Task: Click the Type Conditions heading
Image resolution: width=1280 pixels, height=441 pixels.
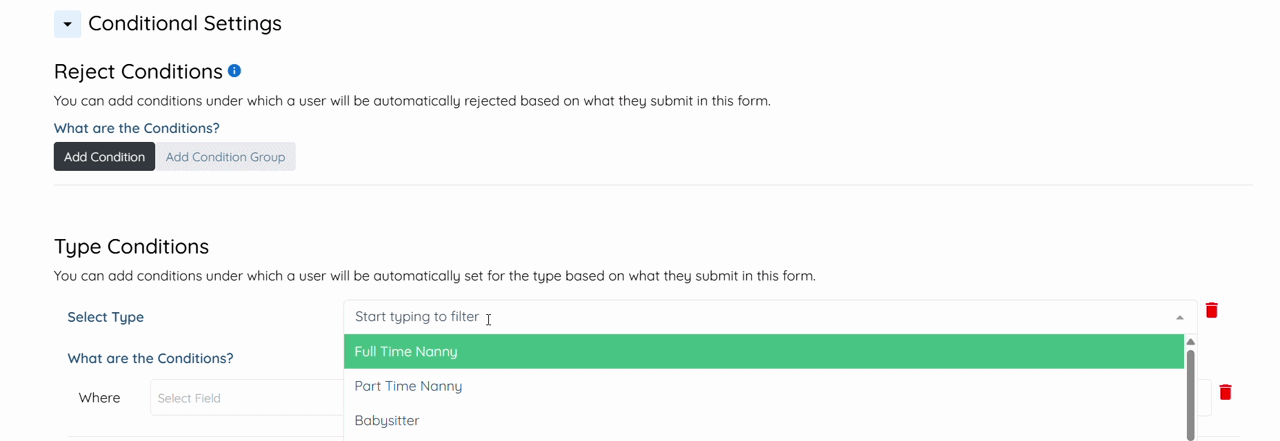Action: [x=131, y=247]
